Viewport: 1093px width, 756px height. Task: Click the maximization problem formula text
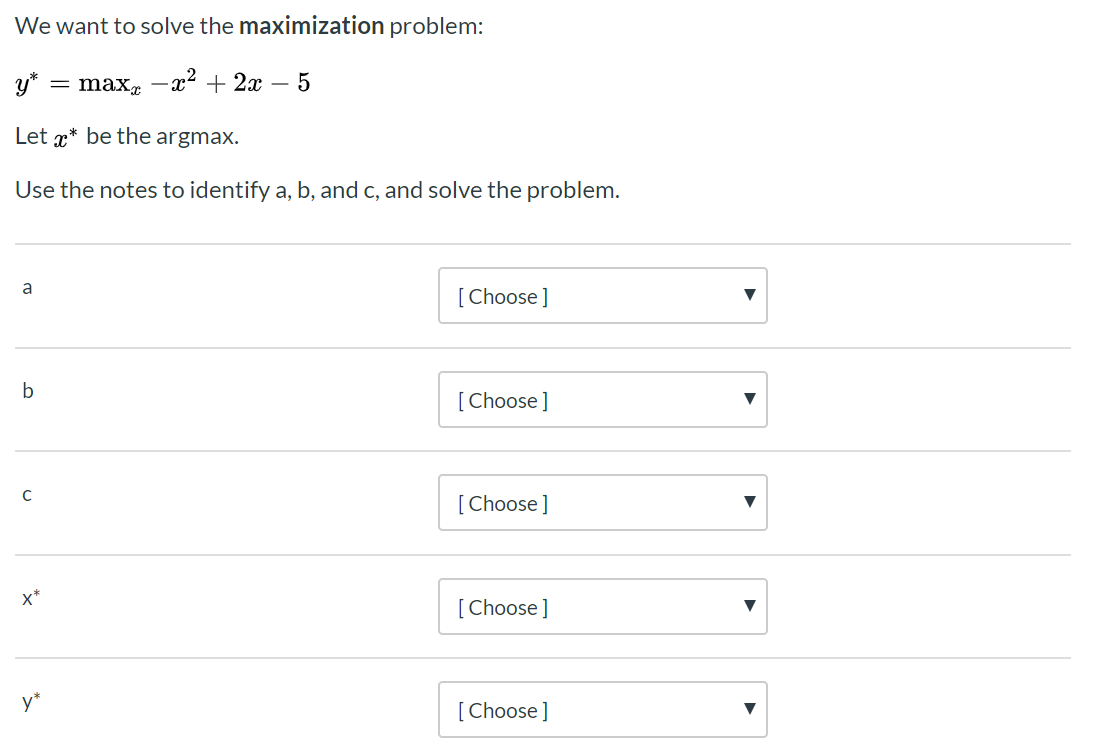click(x=162, y=84)
